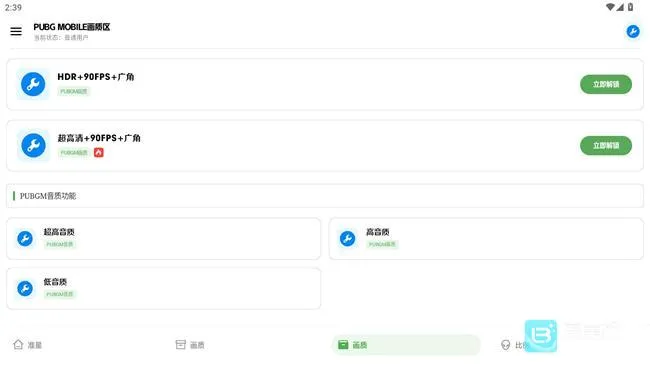Tap the green tag under 高音质
650x365 pixels.
click(x=382, y=244)
